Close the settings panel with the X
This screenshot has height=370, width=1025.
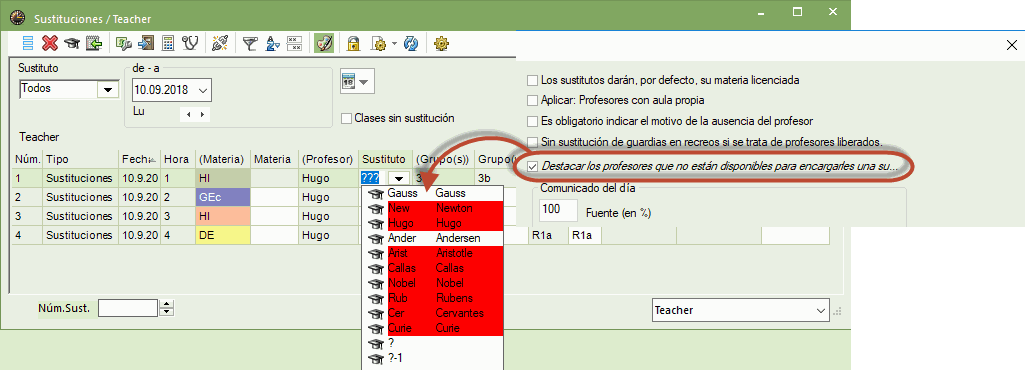point(1011,45)
